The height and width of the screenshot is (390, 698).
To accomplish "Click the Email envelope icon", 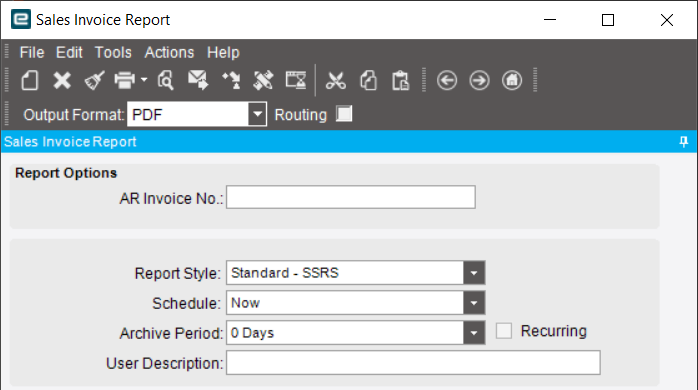I will (x=198, y=81).
